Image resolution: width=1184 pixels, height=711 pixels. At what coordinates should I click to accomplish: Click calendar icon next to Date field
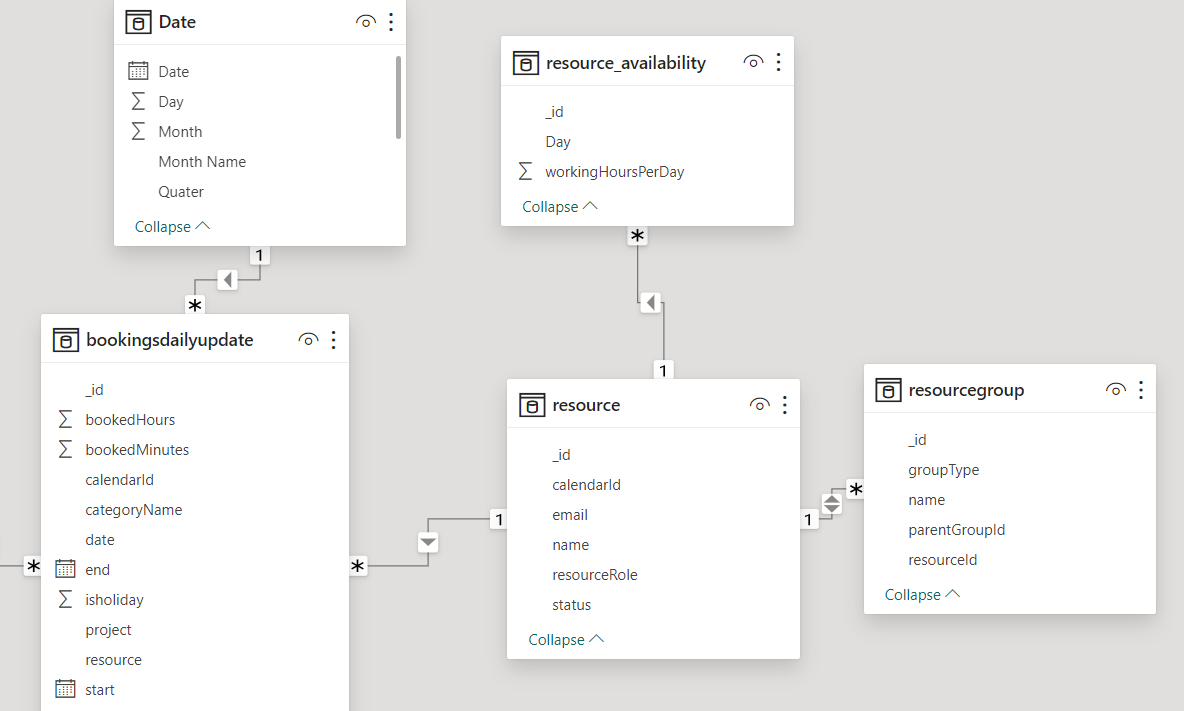tap(138, 71)
